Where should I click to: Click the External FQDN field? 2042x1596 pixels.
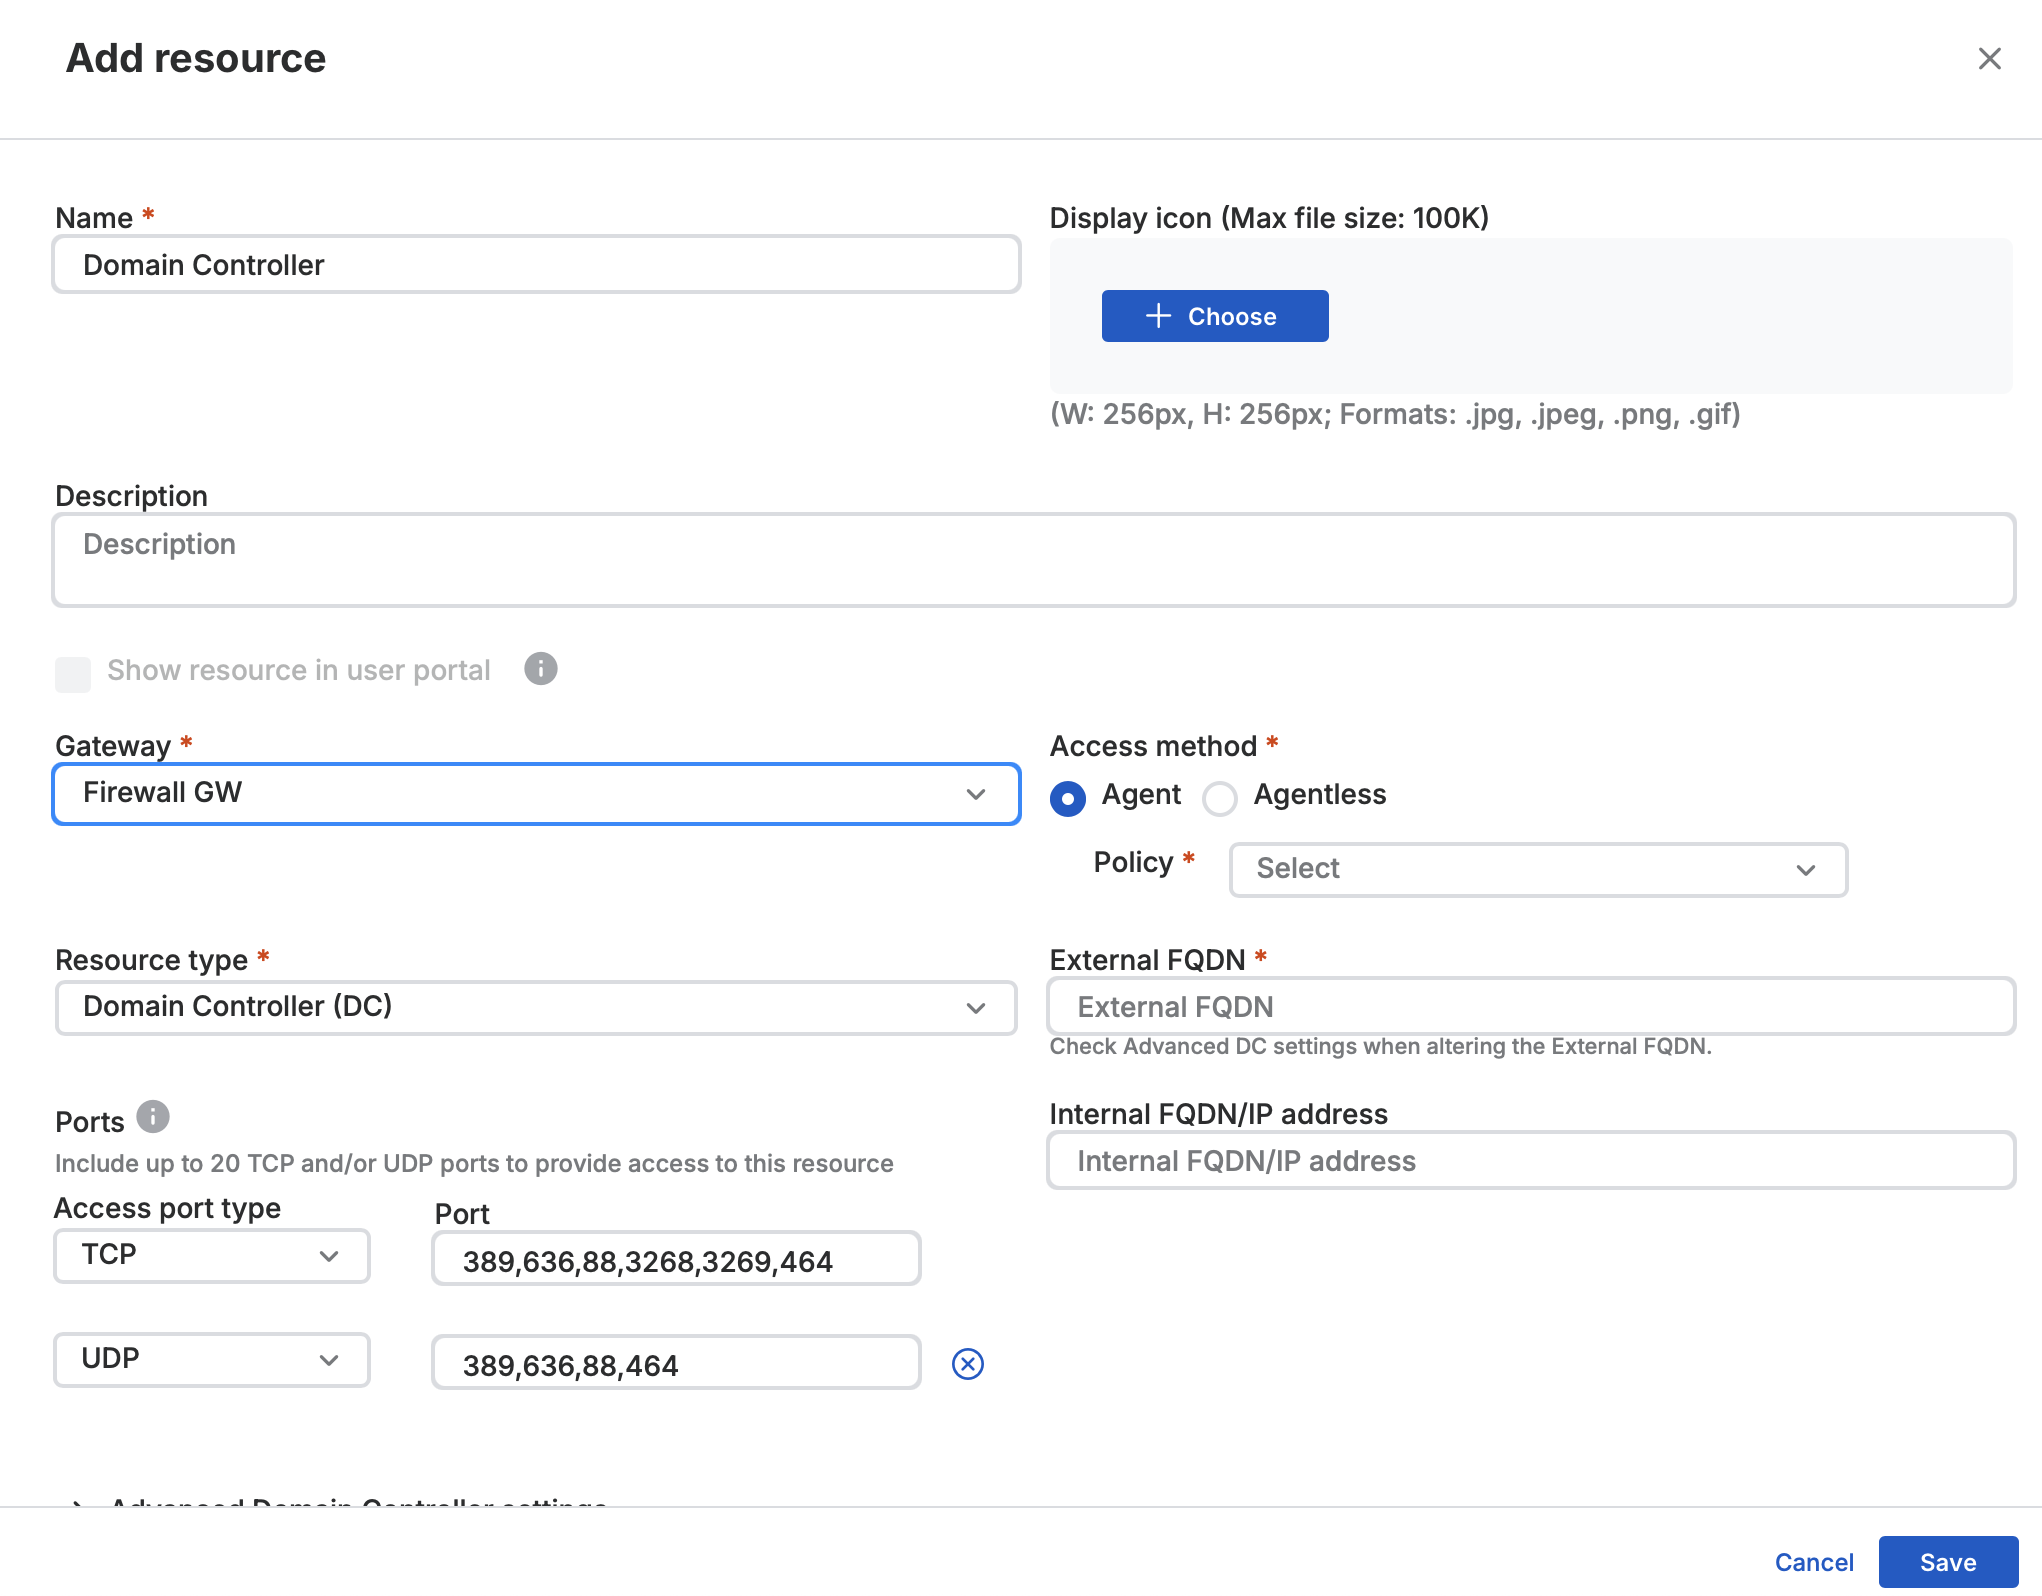(x=1530, y=1007)
